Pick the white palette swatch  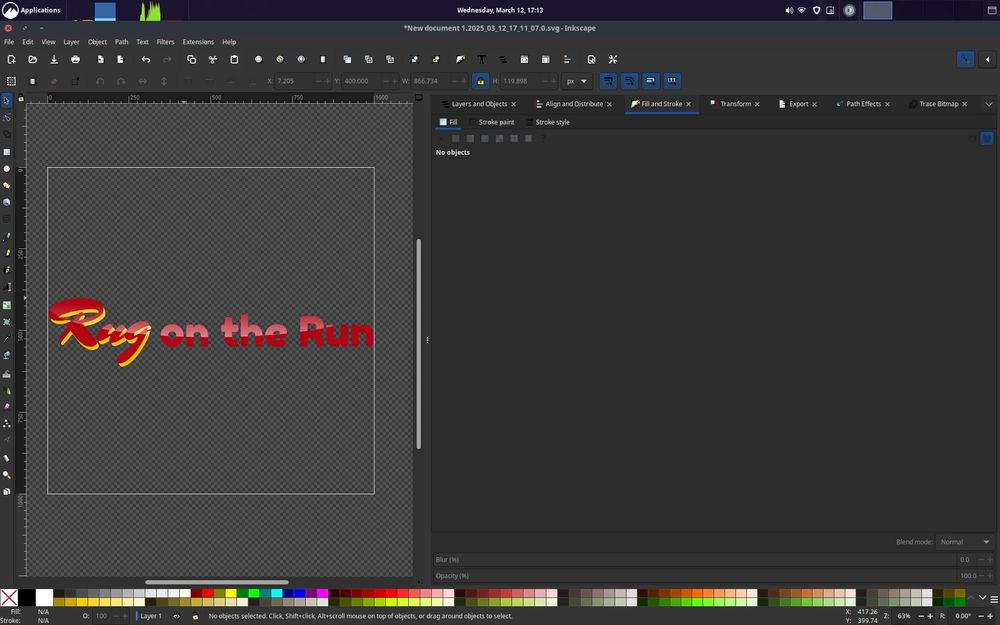coord(44,598)
